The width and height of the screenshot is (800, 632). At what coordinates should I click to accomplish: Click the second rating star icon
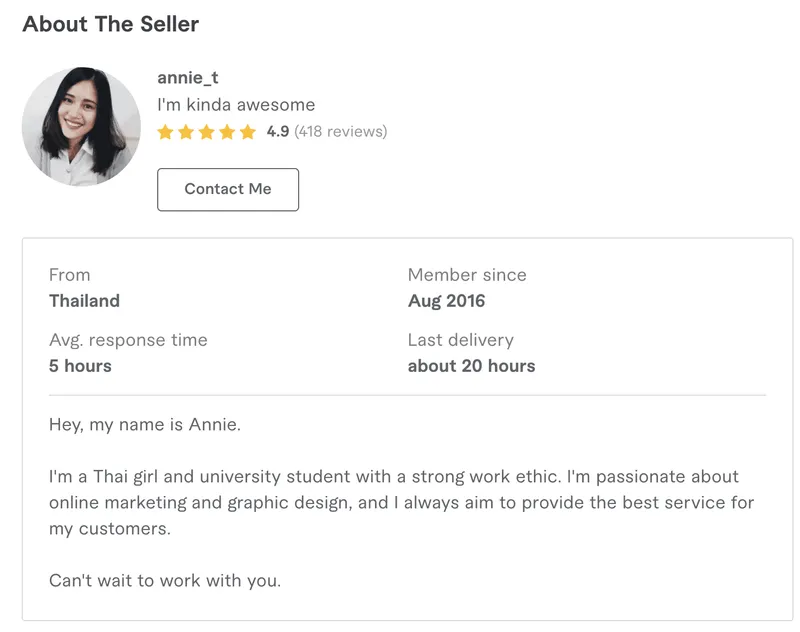[186, 131]
